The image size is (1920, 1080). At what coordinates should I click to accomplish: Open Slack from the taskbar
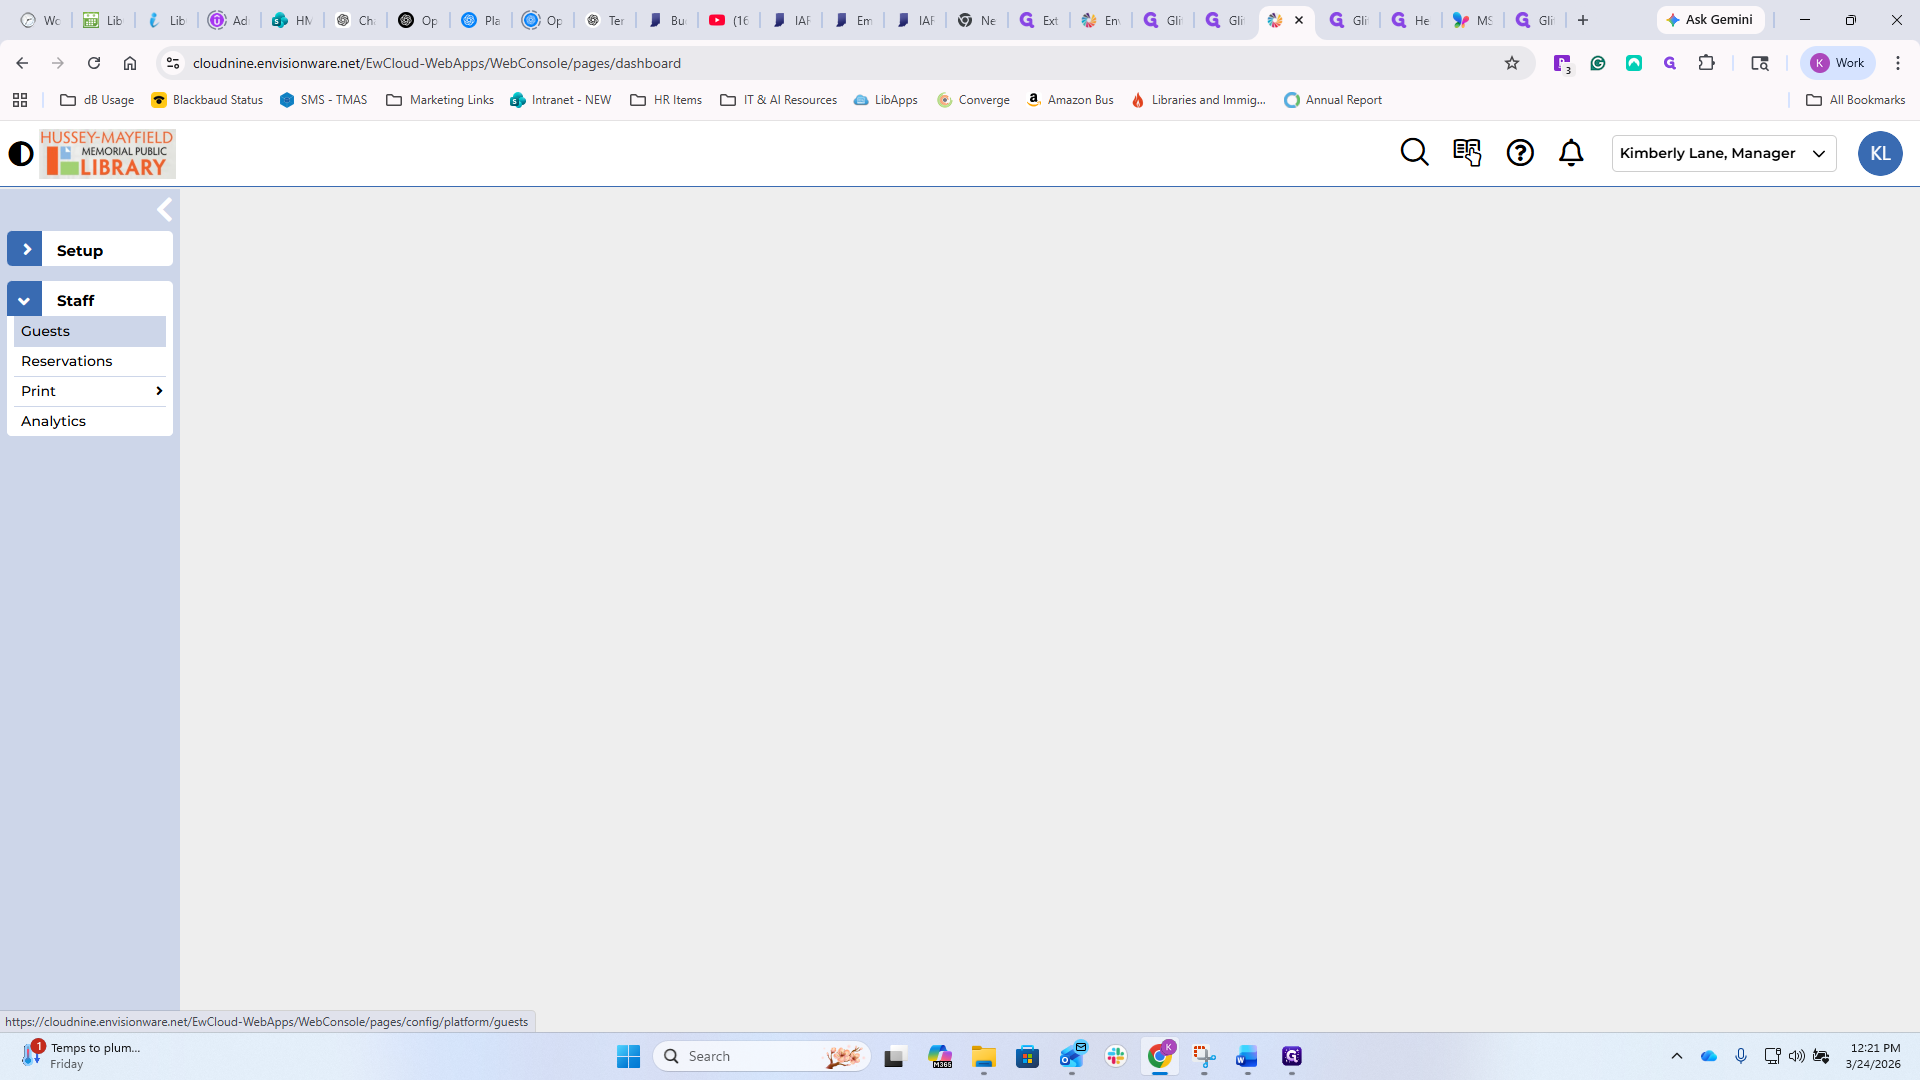click(x=1116, y=1056)
